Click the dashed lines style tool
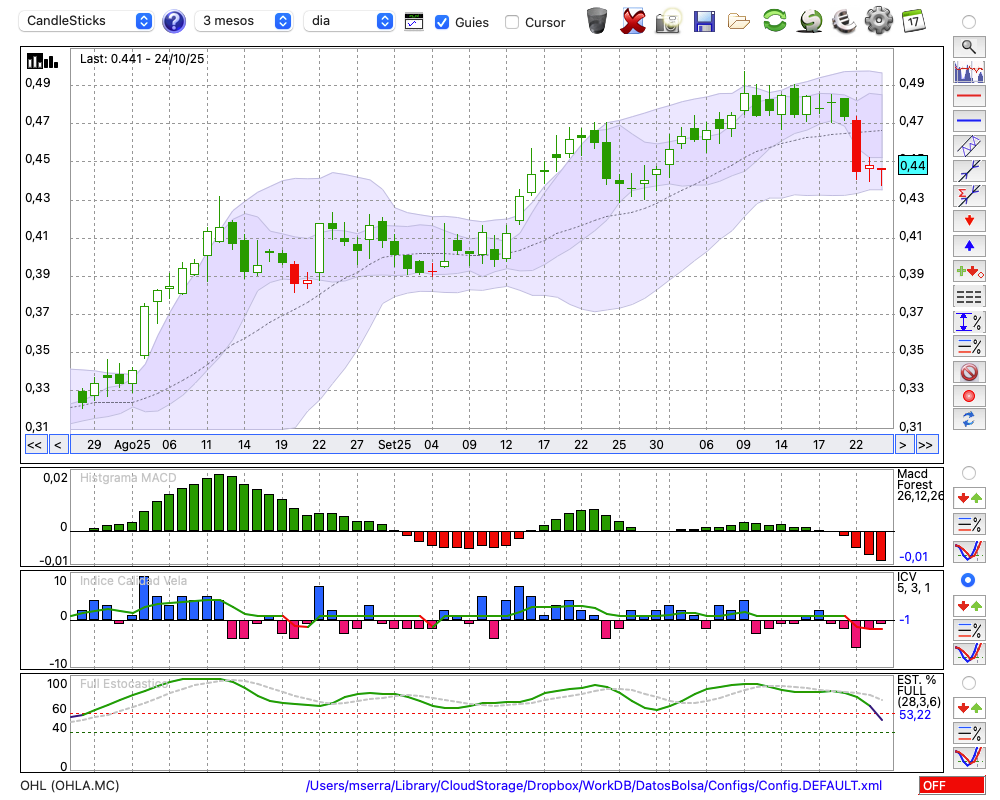The image size is (1000, 800). (969, 296)
